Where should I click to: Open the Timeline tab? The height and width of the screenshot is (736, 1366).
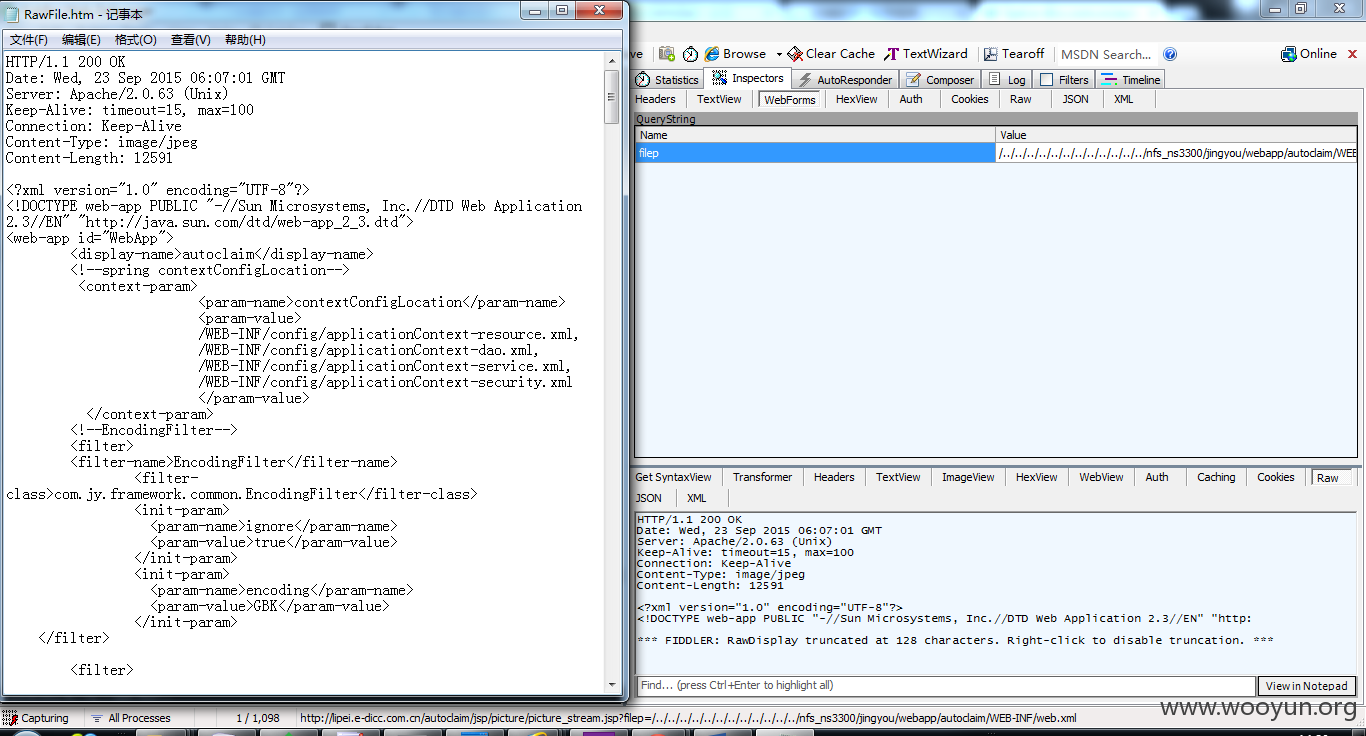pos(1131,80)
